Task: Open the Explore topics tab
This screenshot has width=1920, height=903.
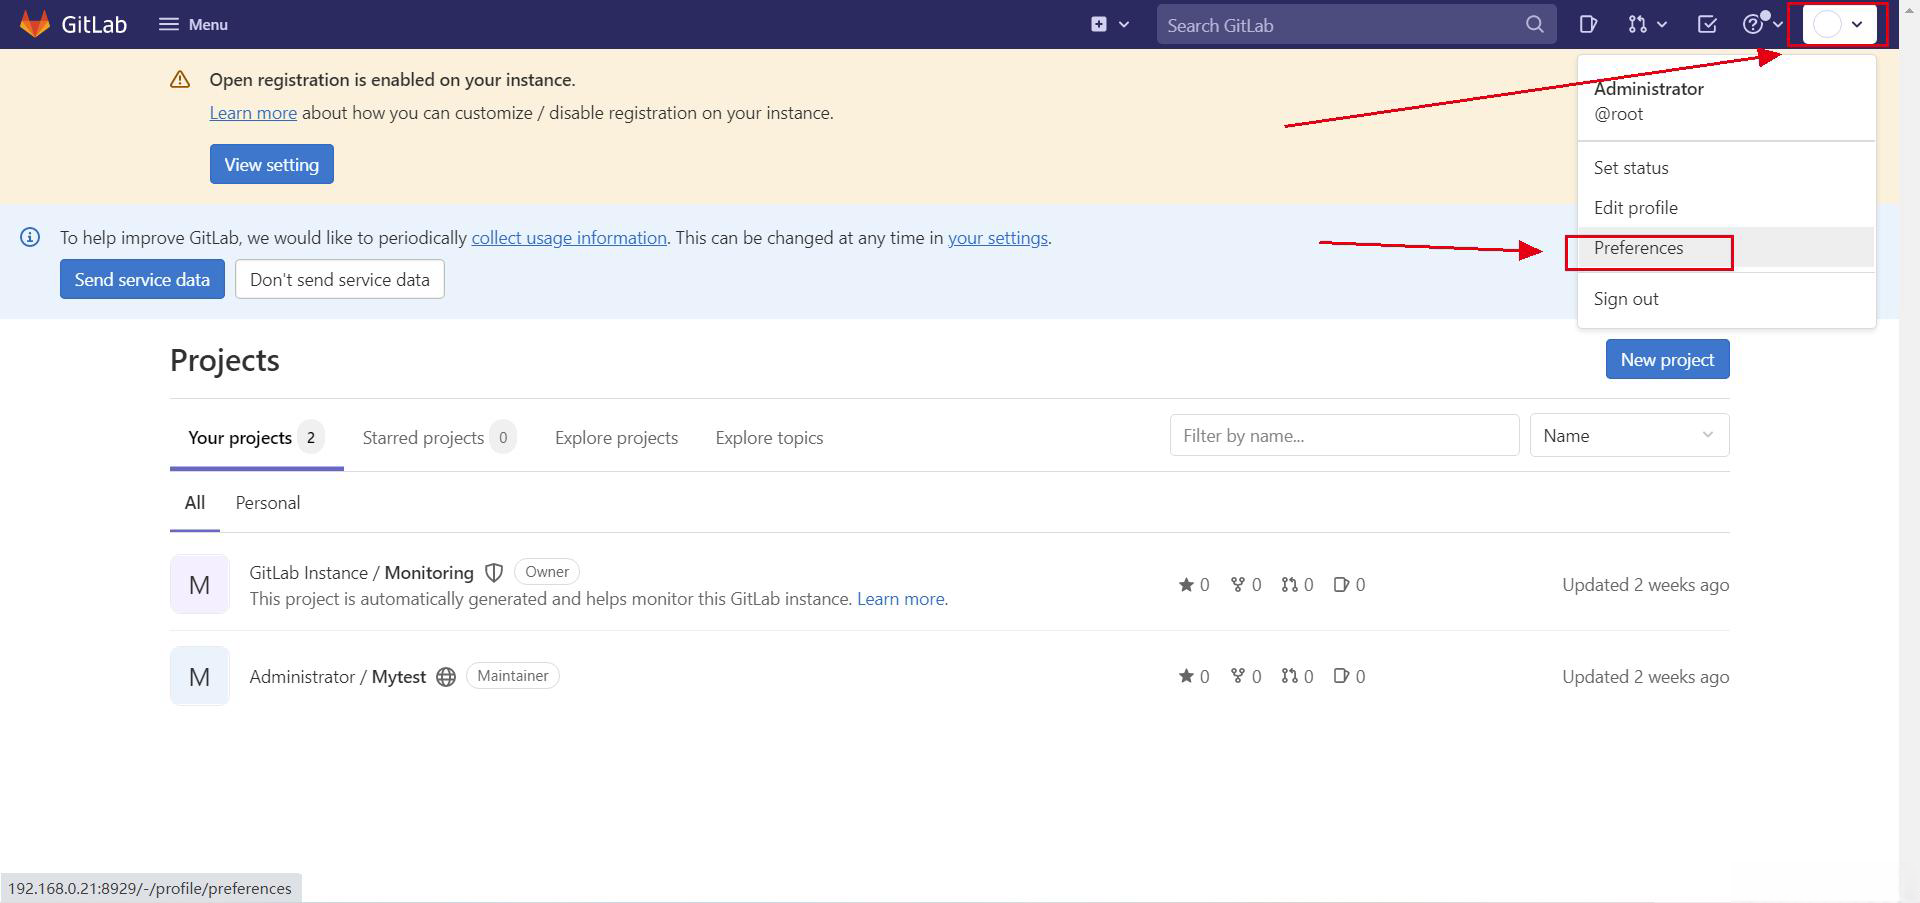Action: [769, 438]
